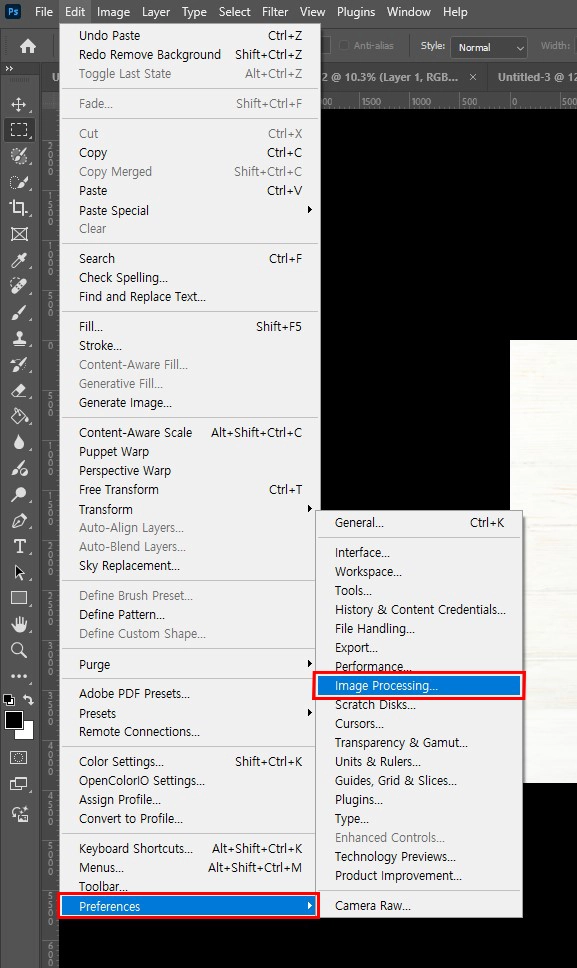Click the default foreground/background colors icon
This screenshot has width=577, height=968.
point(9,699)
